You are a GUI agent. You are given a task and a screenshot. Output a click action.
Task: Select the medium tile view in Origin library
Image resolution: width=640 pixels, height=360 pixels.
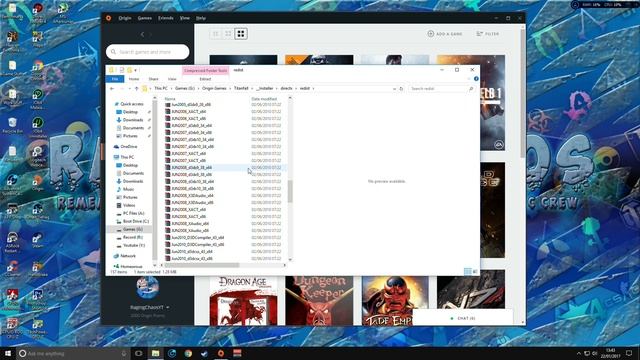228,34
